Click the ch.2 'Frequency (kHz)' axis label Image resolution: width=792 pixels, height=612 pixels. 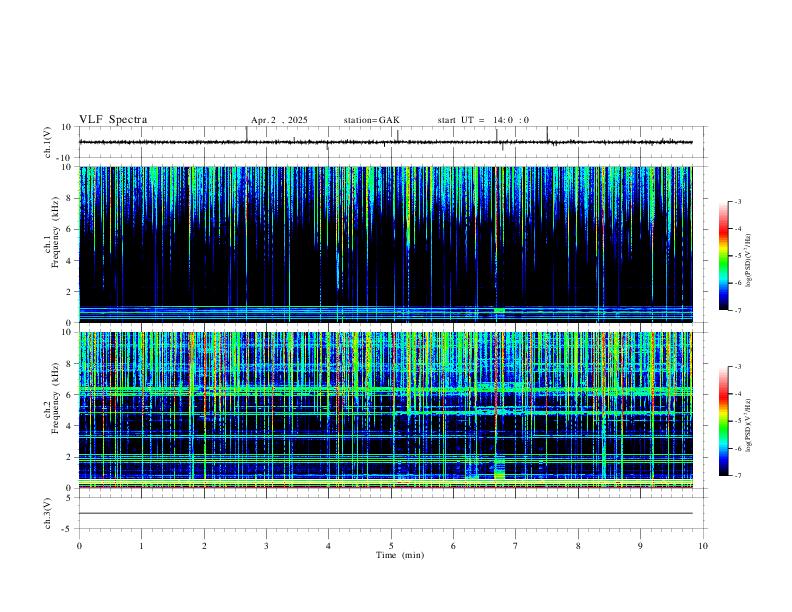pyautogui.click(x=56, y=398)
